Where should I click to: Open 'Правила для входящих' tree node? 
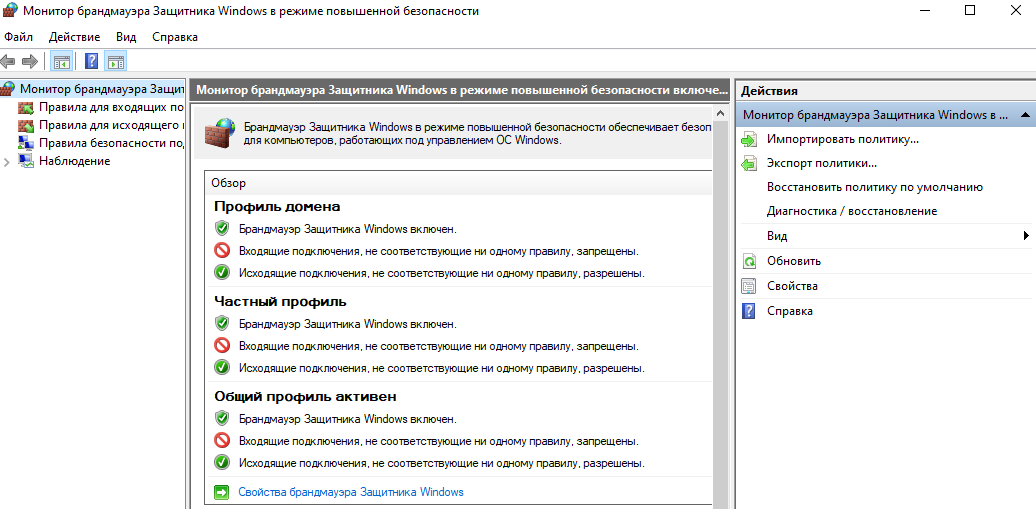[110, 107]
